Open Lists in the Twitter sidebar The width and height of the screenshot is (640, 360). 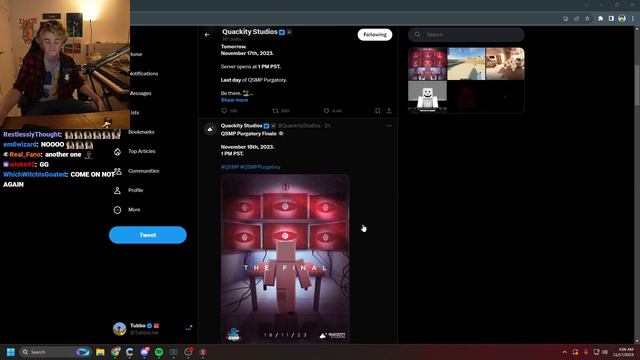coord(134,113)
